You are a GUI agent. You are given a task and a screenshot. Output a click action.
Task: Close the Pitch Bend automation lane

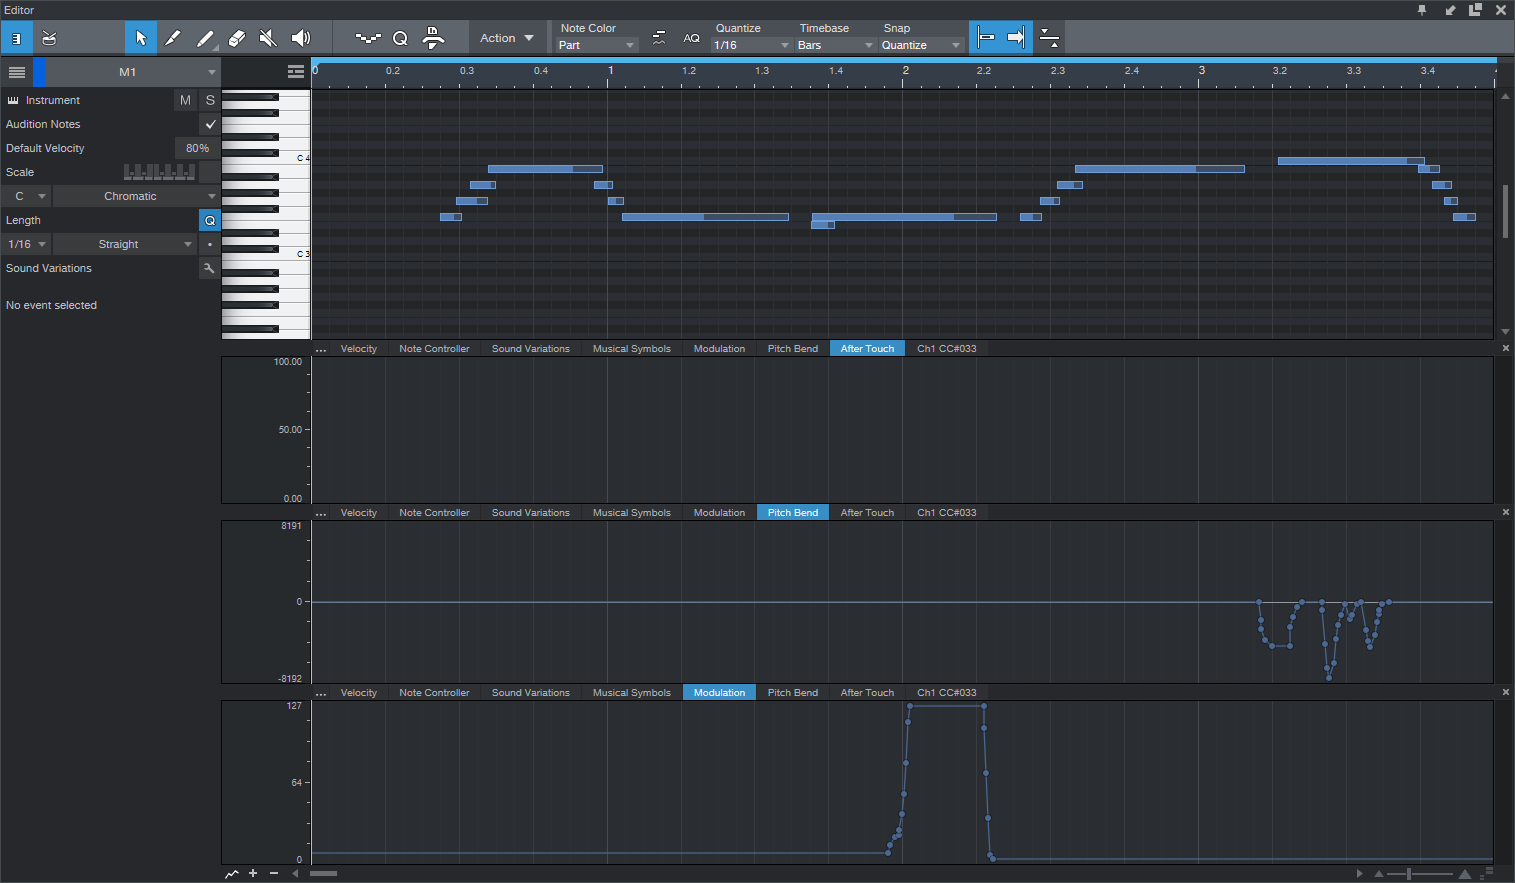pyautogui.click(x=1506, y=512)
